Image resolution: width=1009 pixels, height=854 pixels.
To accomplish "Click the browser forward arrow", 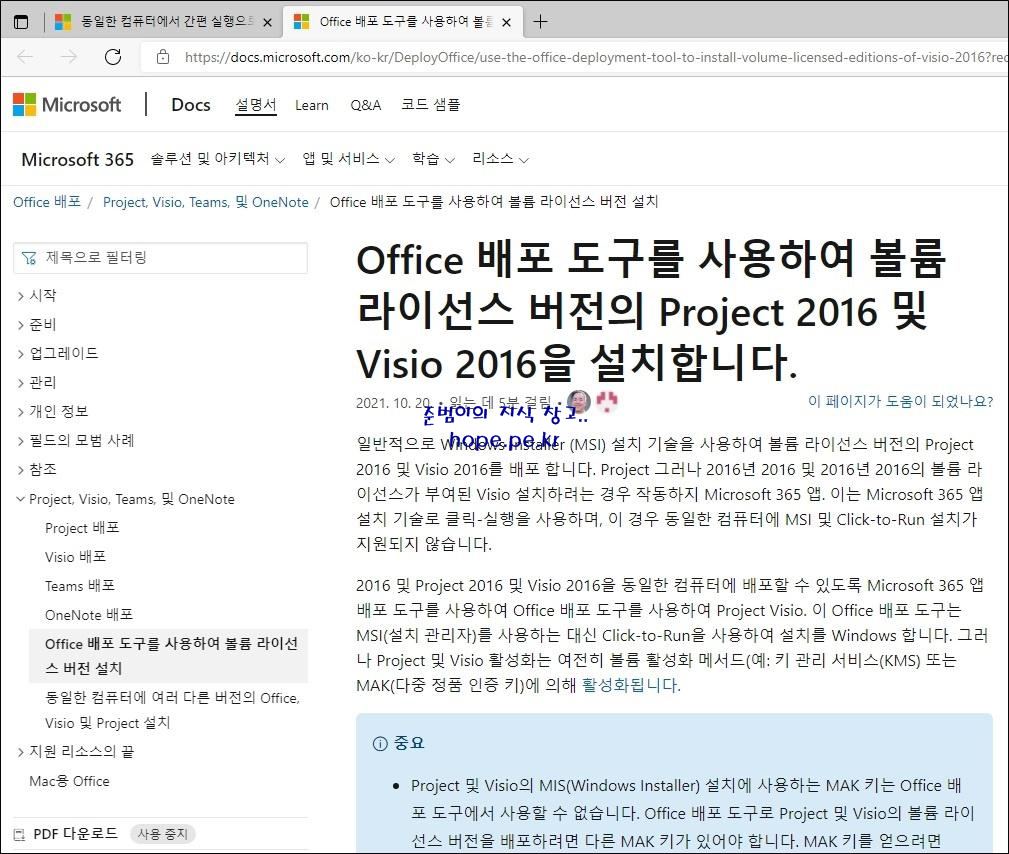I will (69, 57).
